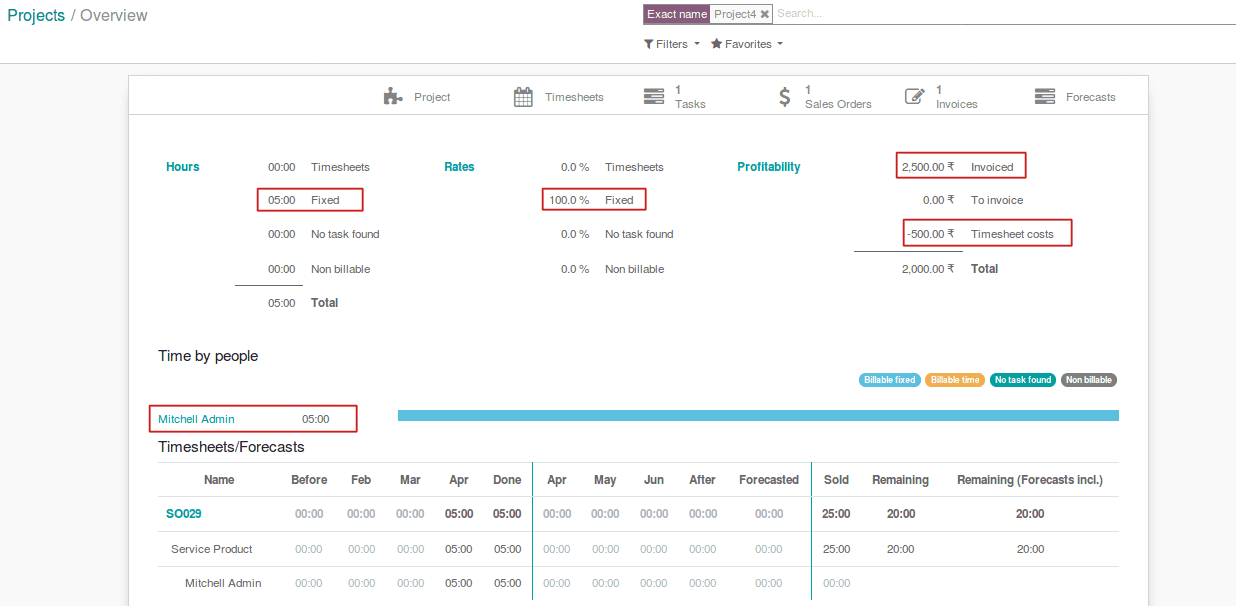This screenshot has height=606, width=1236.
Task: Click the Timesheets/Forecasts heading
Action: [x=231, y=447]
